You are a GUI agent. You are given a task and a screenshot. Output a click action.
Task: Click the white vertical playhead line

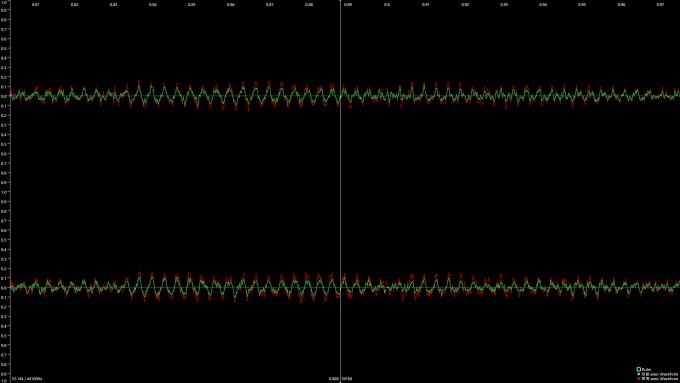340,191
